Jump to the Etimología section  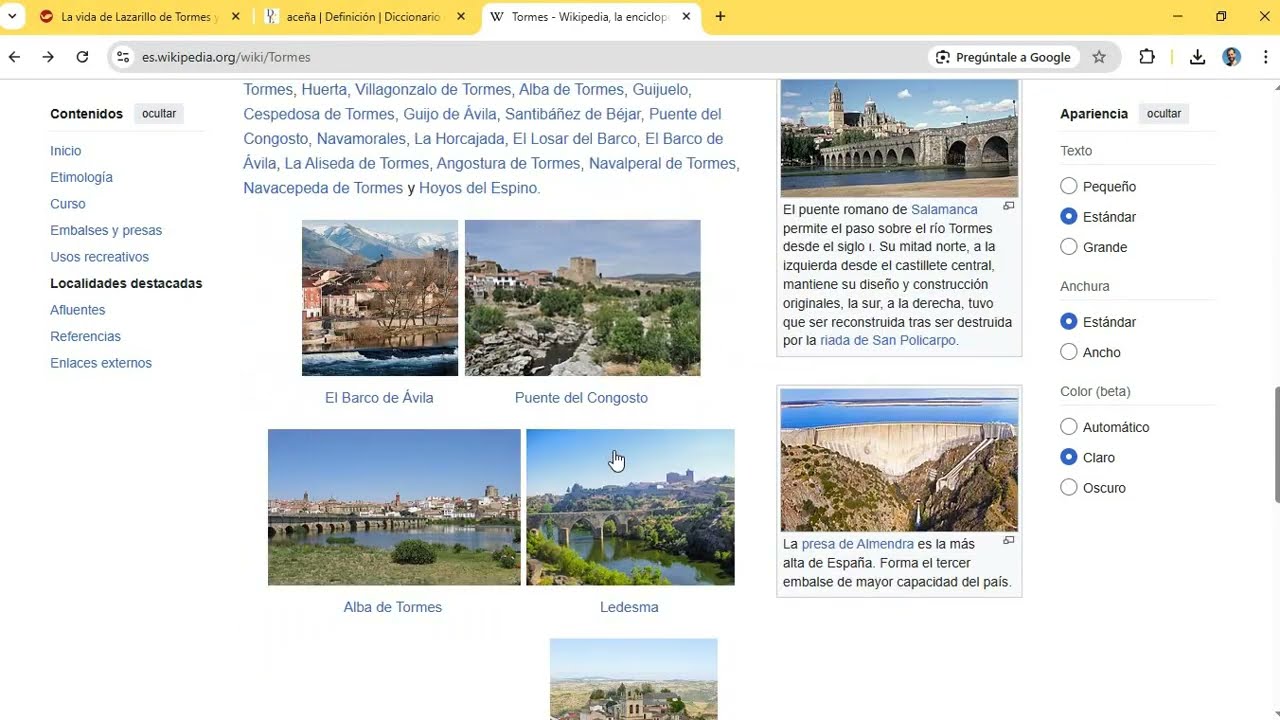tap(82, 177)
